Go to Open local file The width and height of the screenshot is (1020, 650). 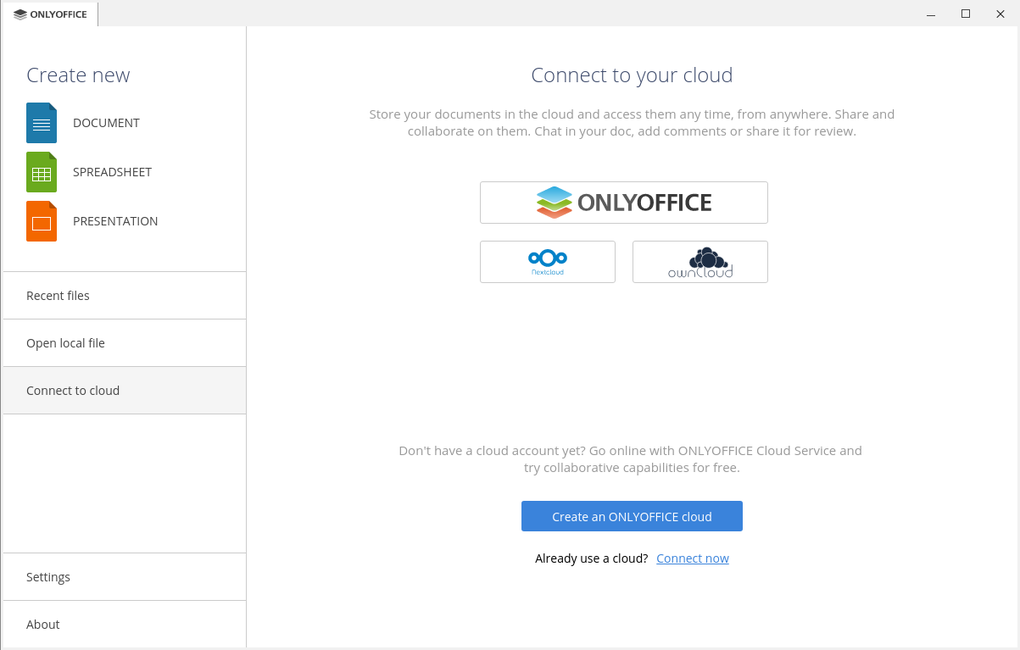pyautogui.click(x=65, y=343)
